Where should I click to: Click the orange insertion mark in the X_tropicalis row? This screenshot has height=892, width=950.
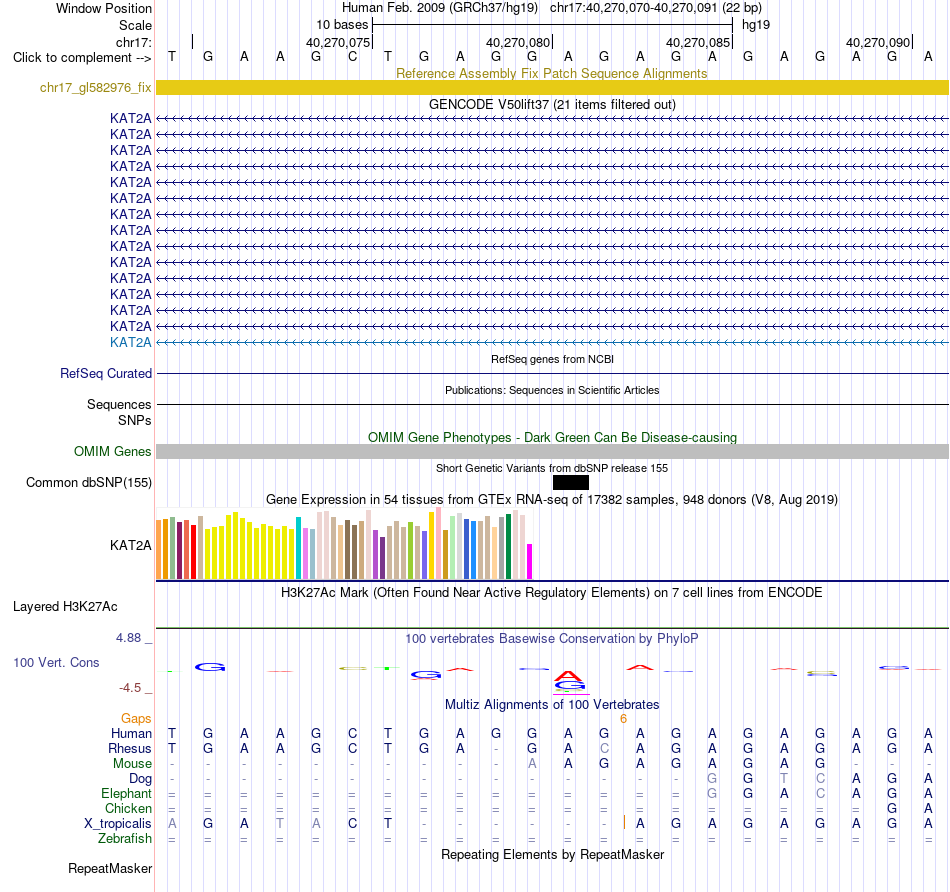(624, 822)
